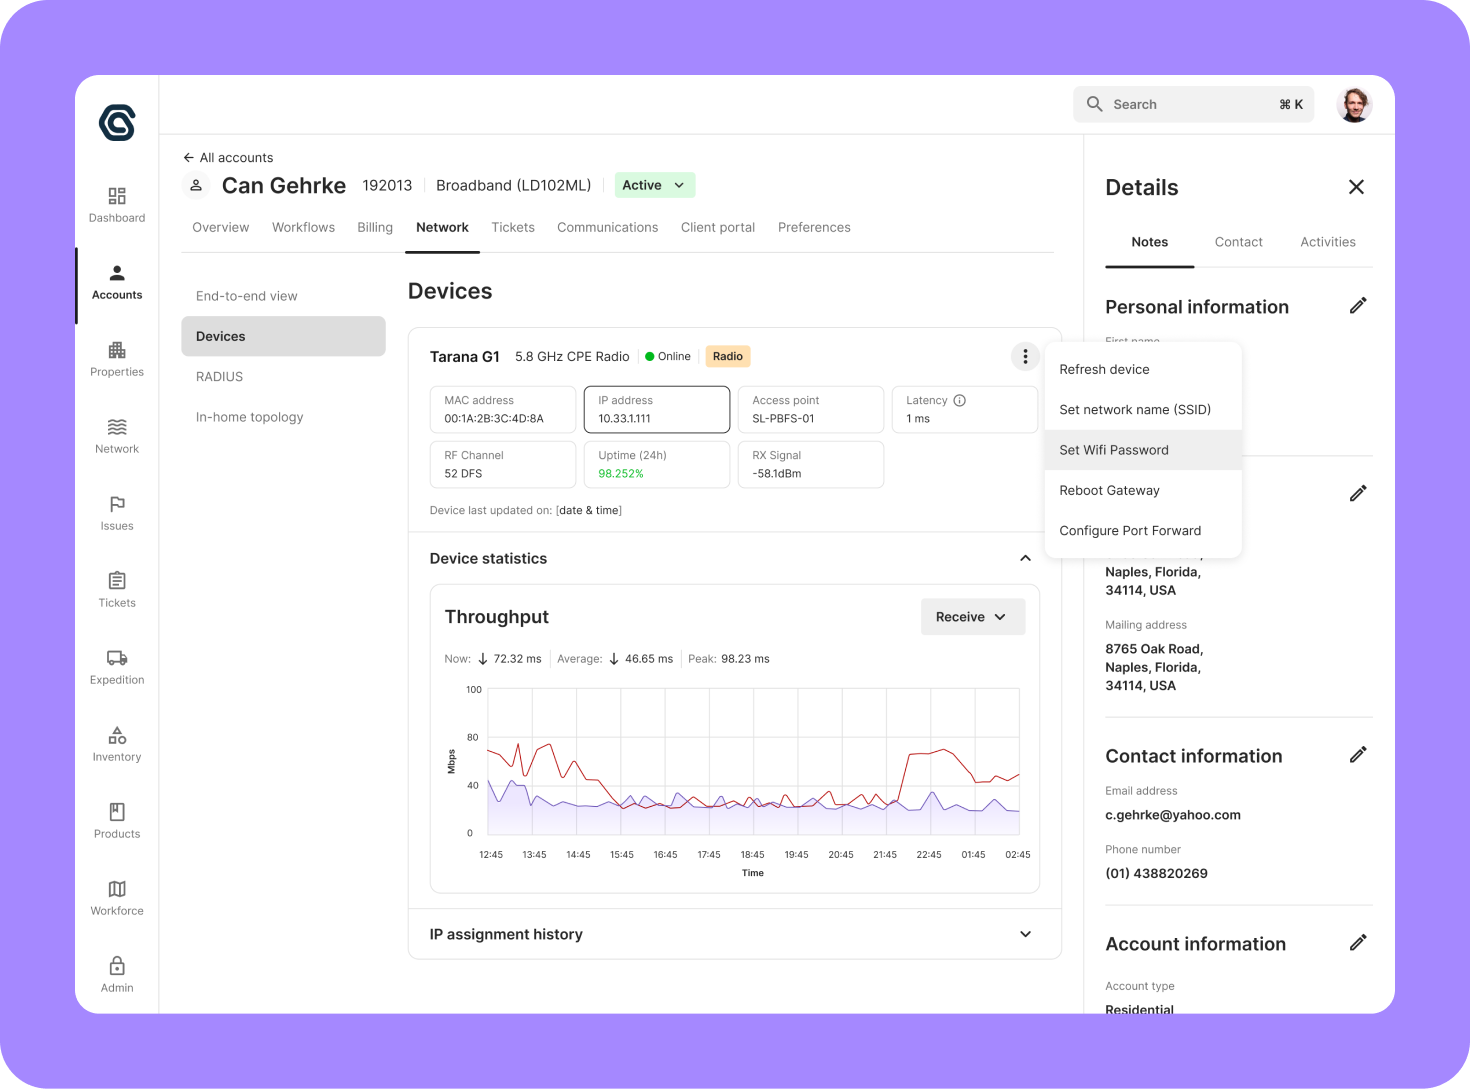Viewport: 1470px width, 1089px height.
Task: Select the Activities tab in Details
Action: point(1328,242)
